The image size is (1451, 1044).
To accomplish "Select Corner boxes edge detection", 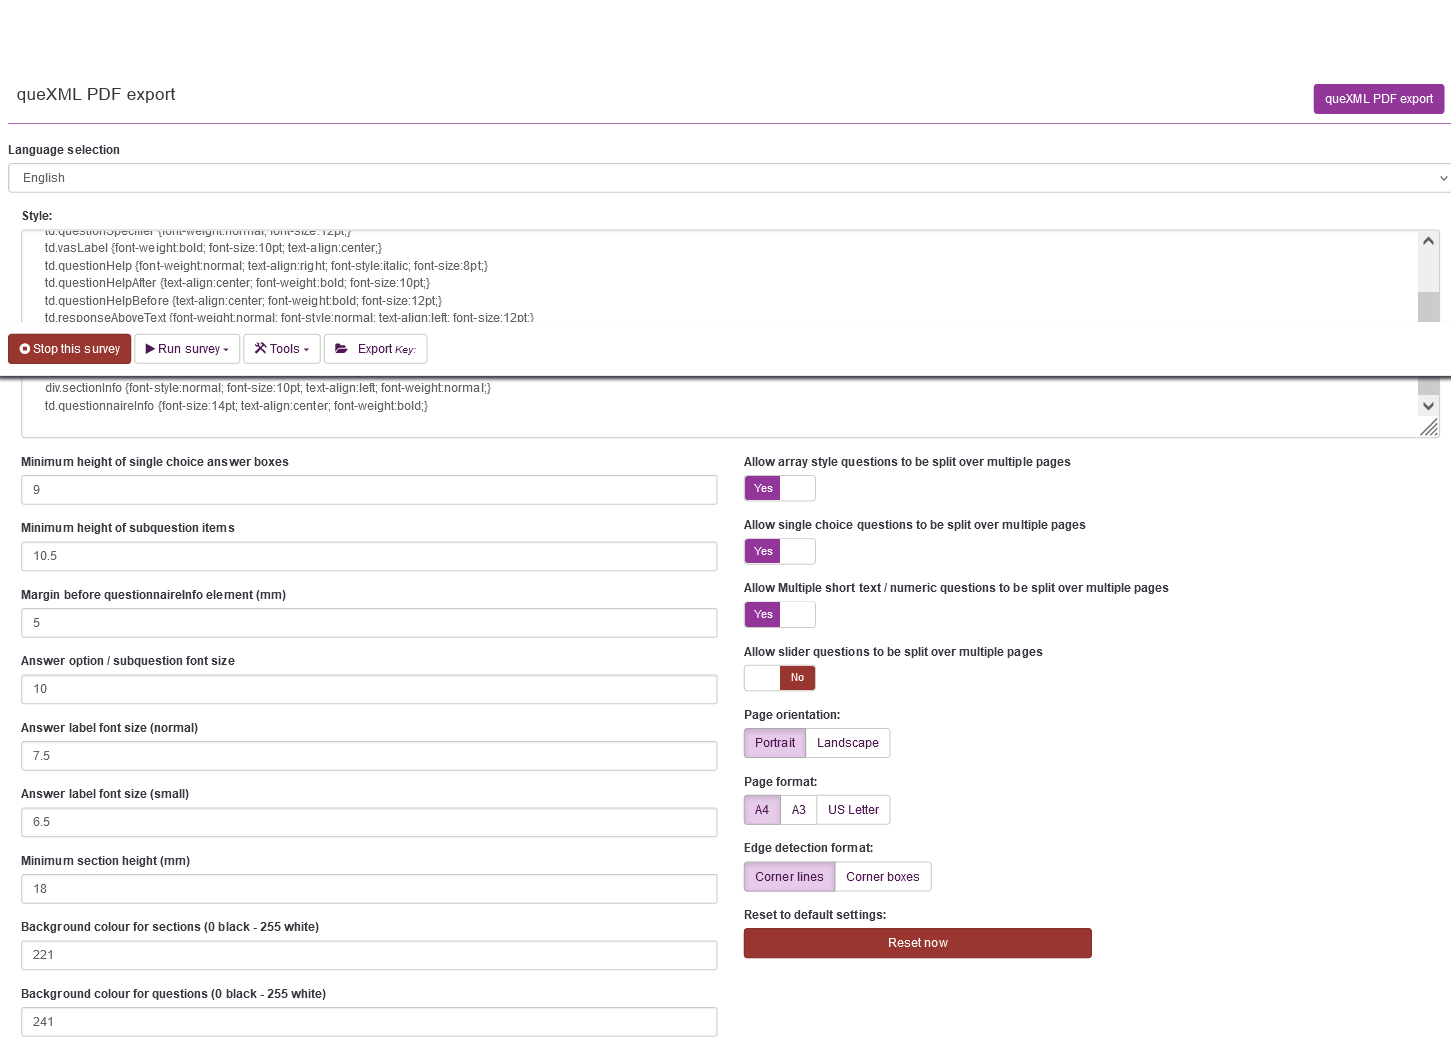I will pyautogui.click(x=883, y=877).
